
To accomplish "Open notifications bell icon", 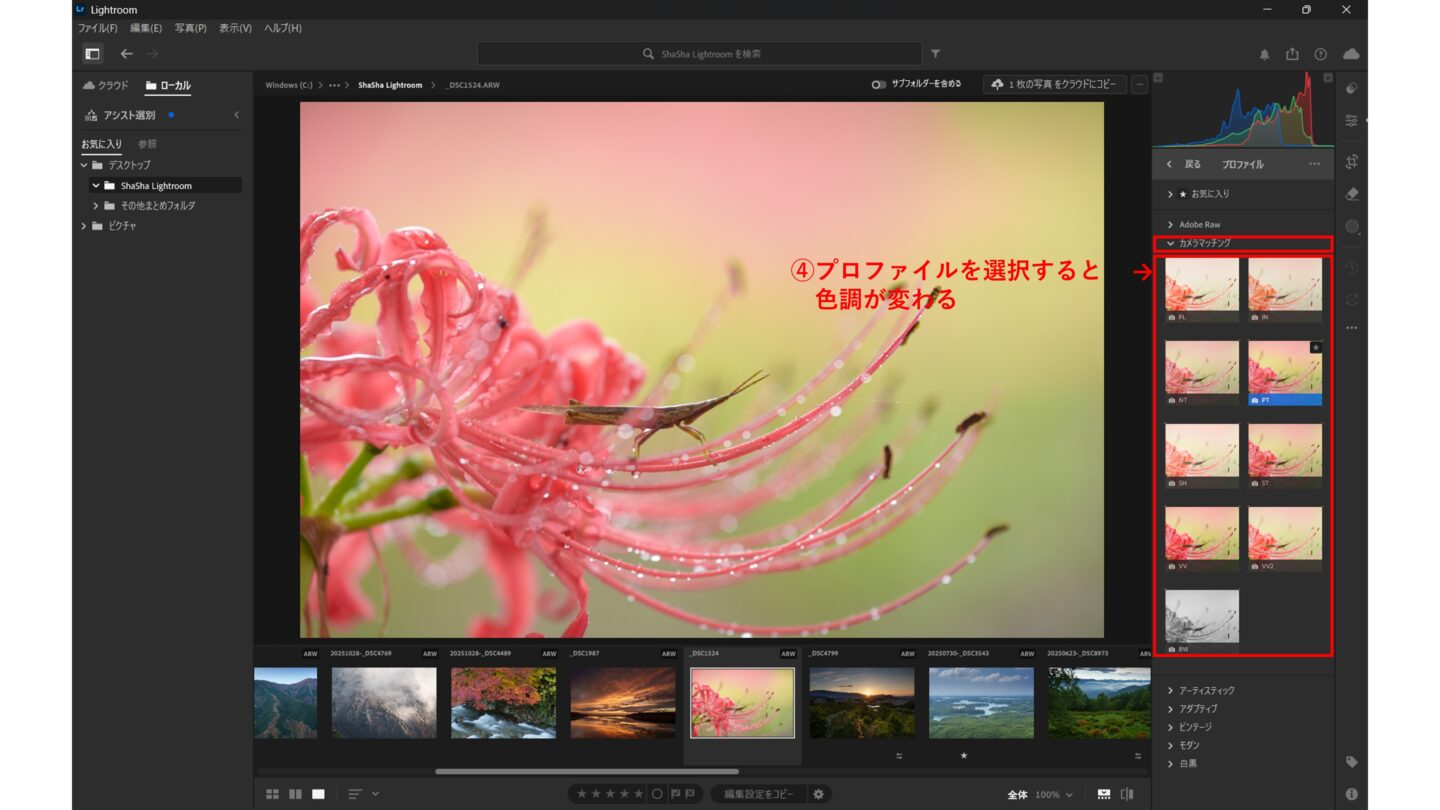I will 1264,54.
